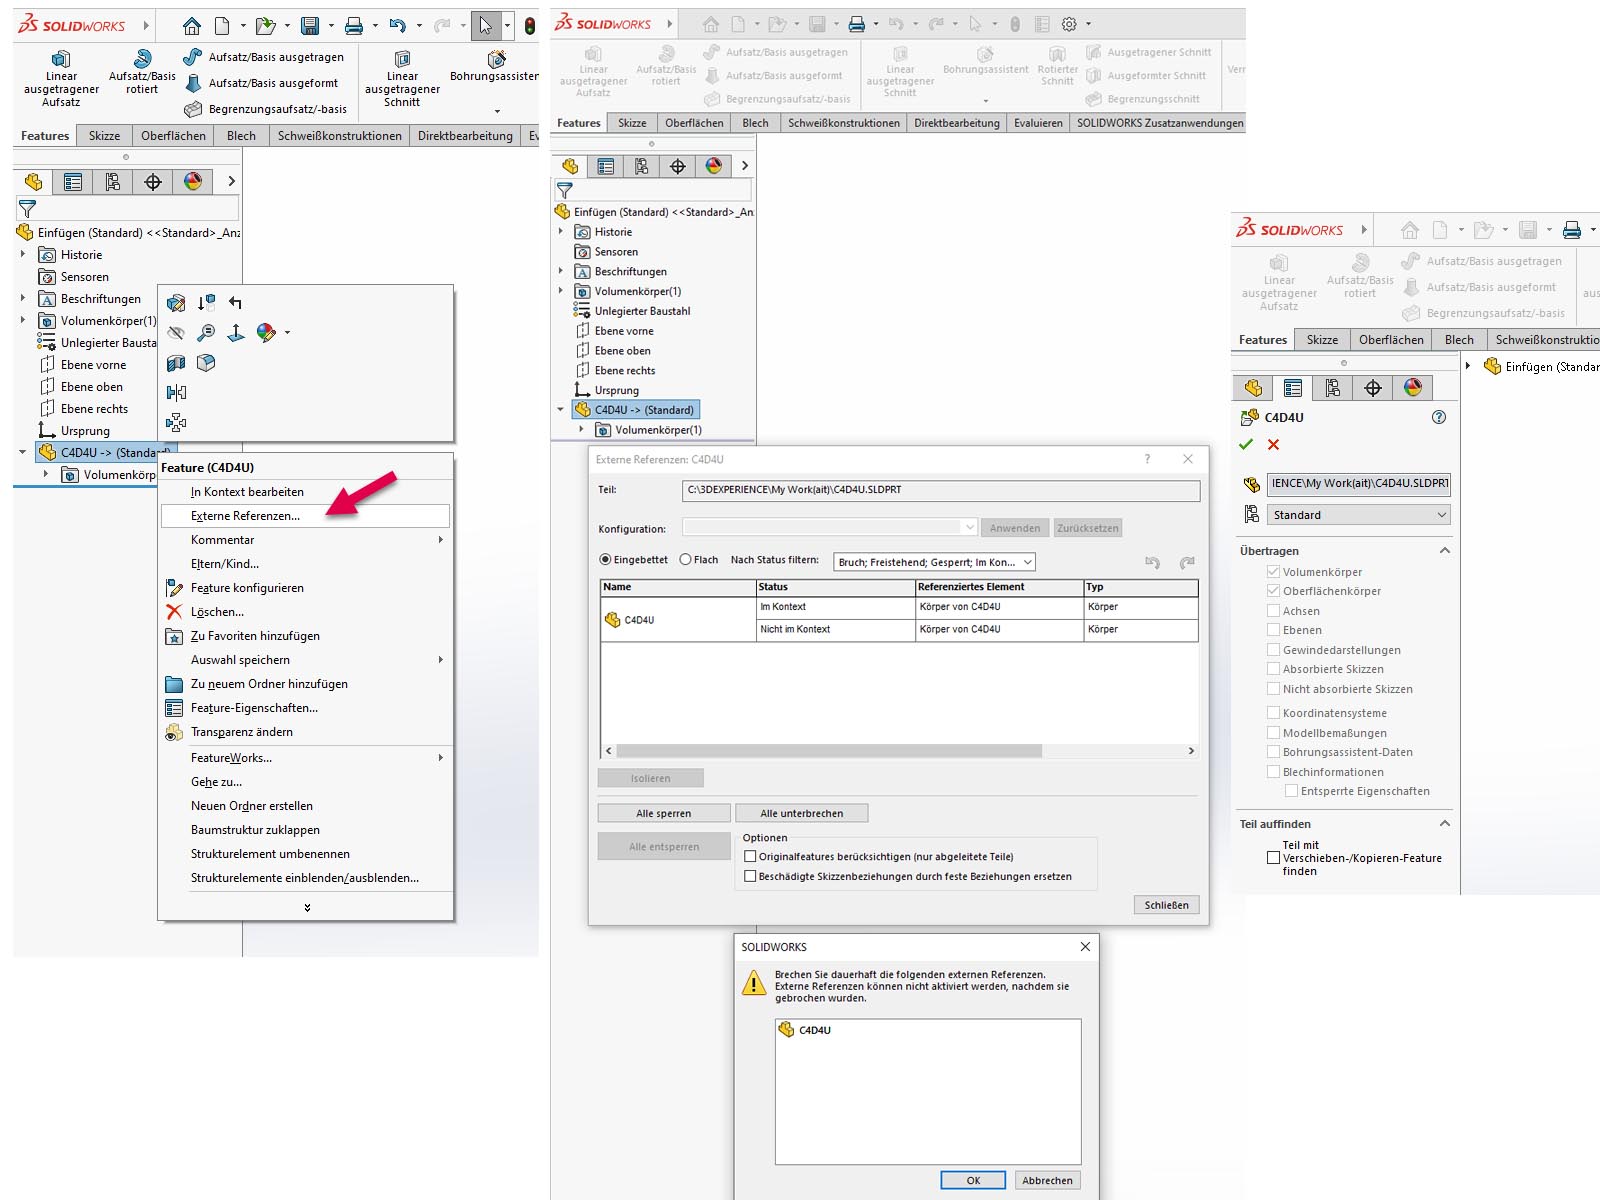Screen dimensions: 1600x1200
Task: Click file path field in C4D4U PropertyManager
Action: pyautogui.click(x=1359, y=484)
